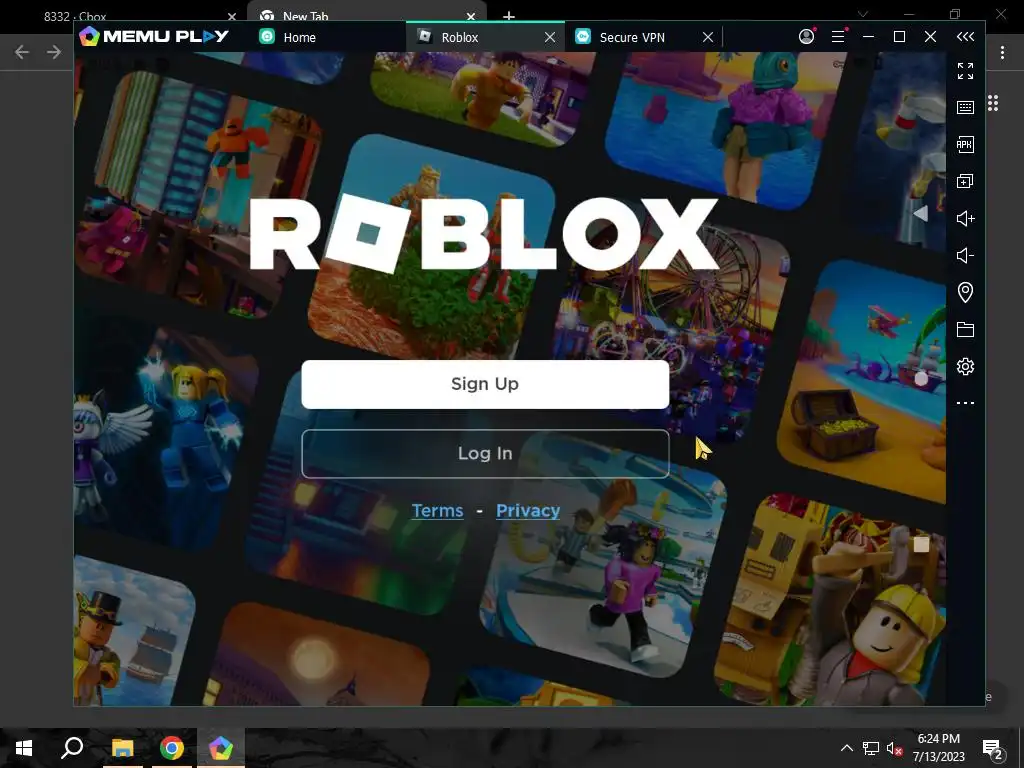Close the 8332 Chox browser tab
The image size is (1024, 768).
(232, 16)
